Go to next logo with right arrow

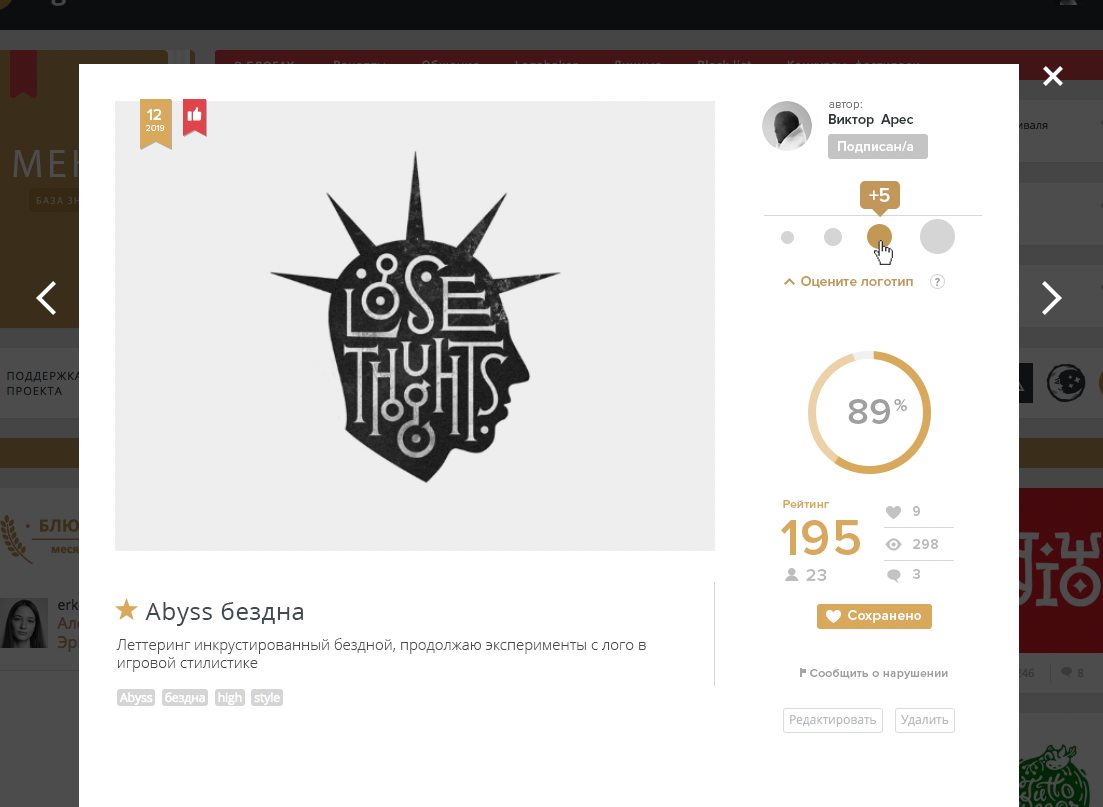click(1051, 298)
